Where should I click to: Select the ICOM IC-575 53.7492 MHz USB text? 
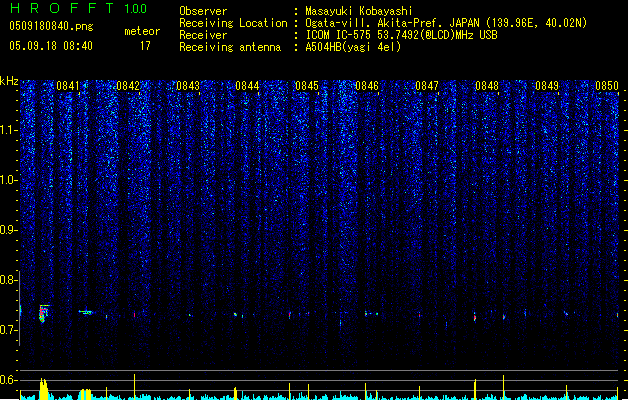click(401, 35)
